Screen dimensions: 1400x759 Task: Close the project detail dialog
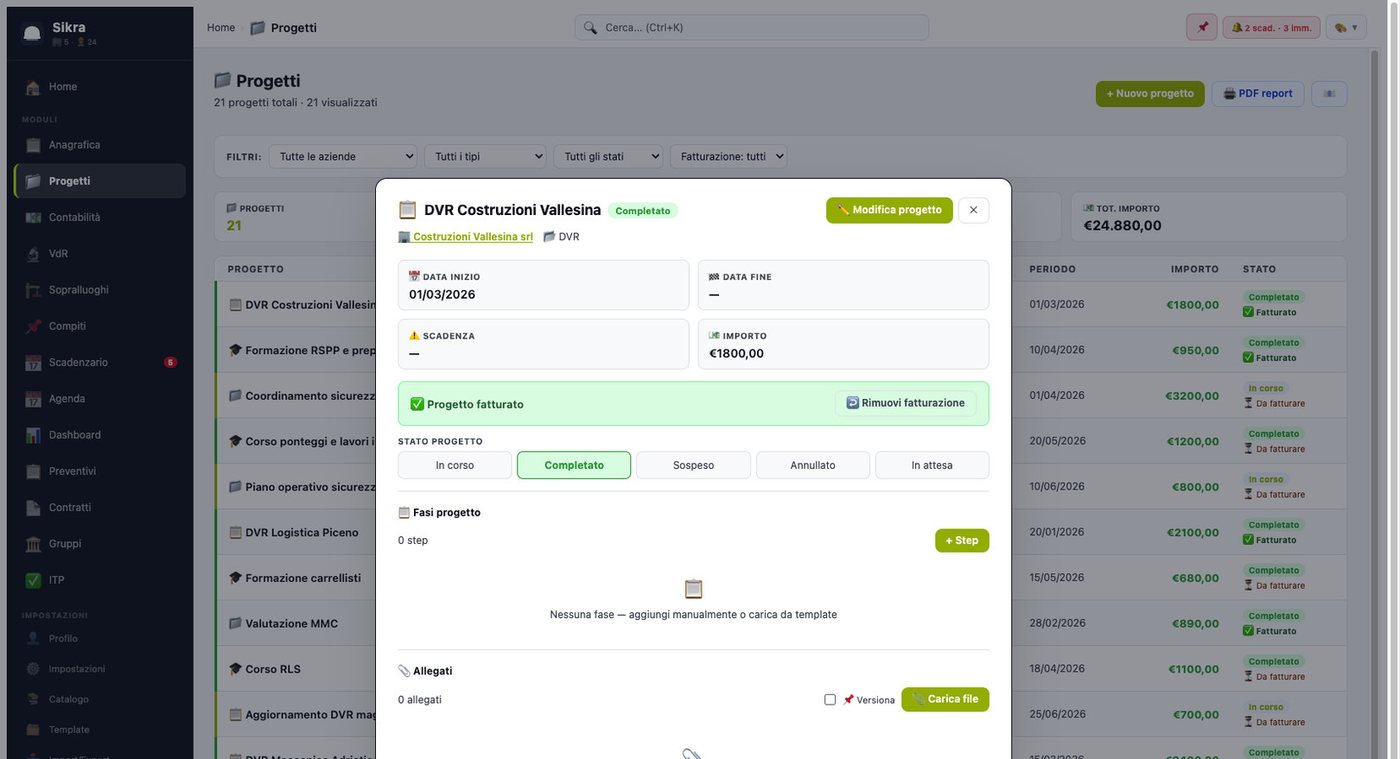[974, 210]
